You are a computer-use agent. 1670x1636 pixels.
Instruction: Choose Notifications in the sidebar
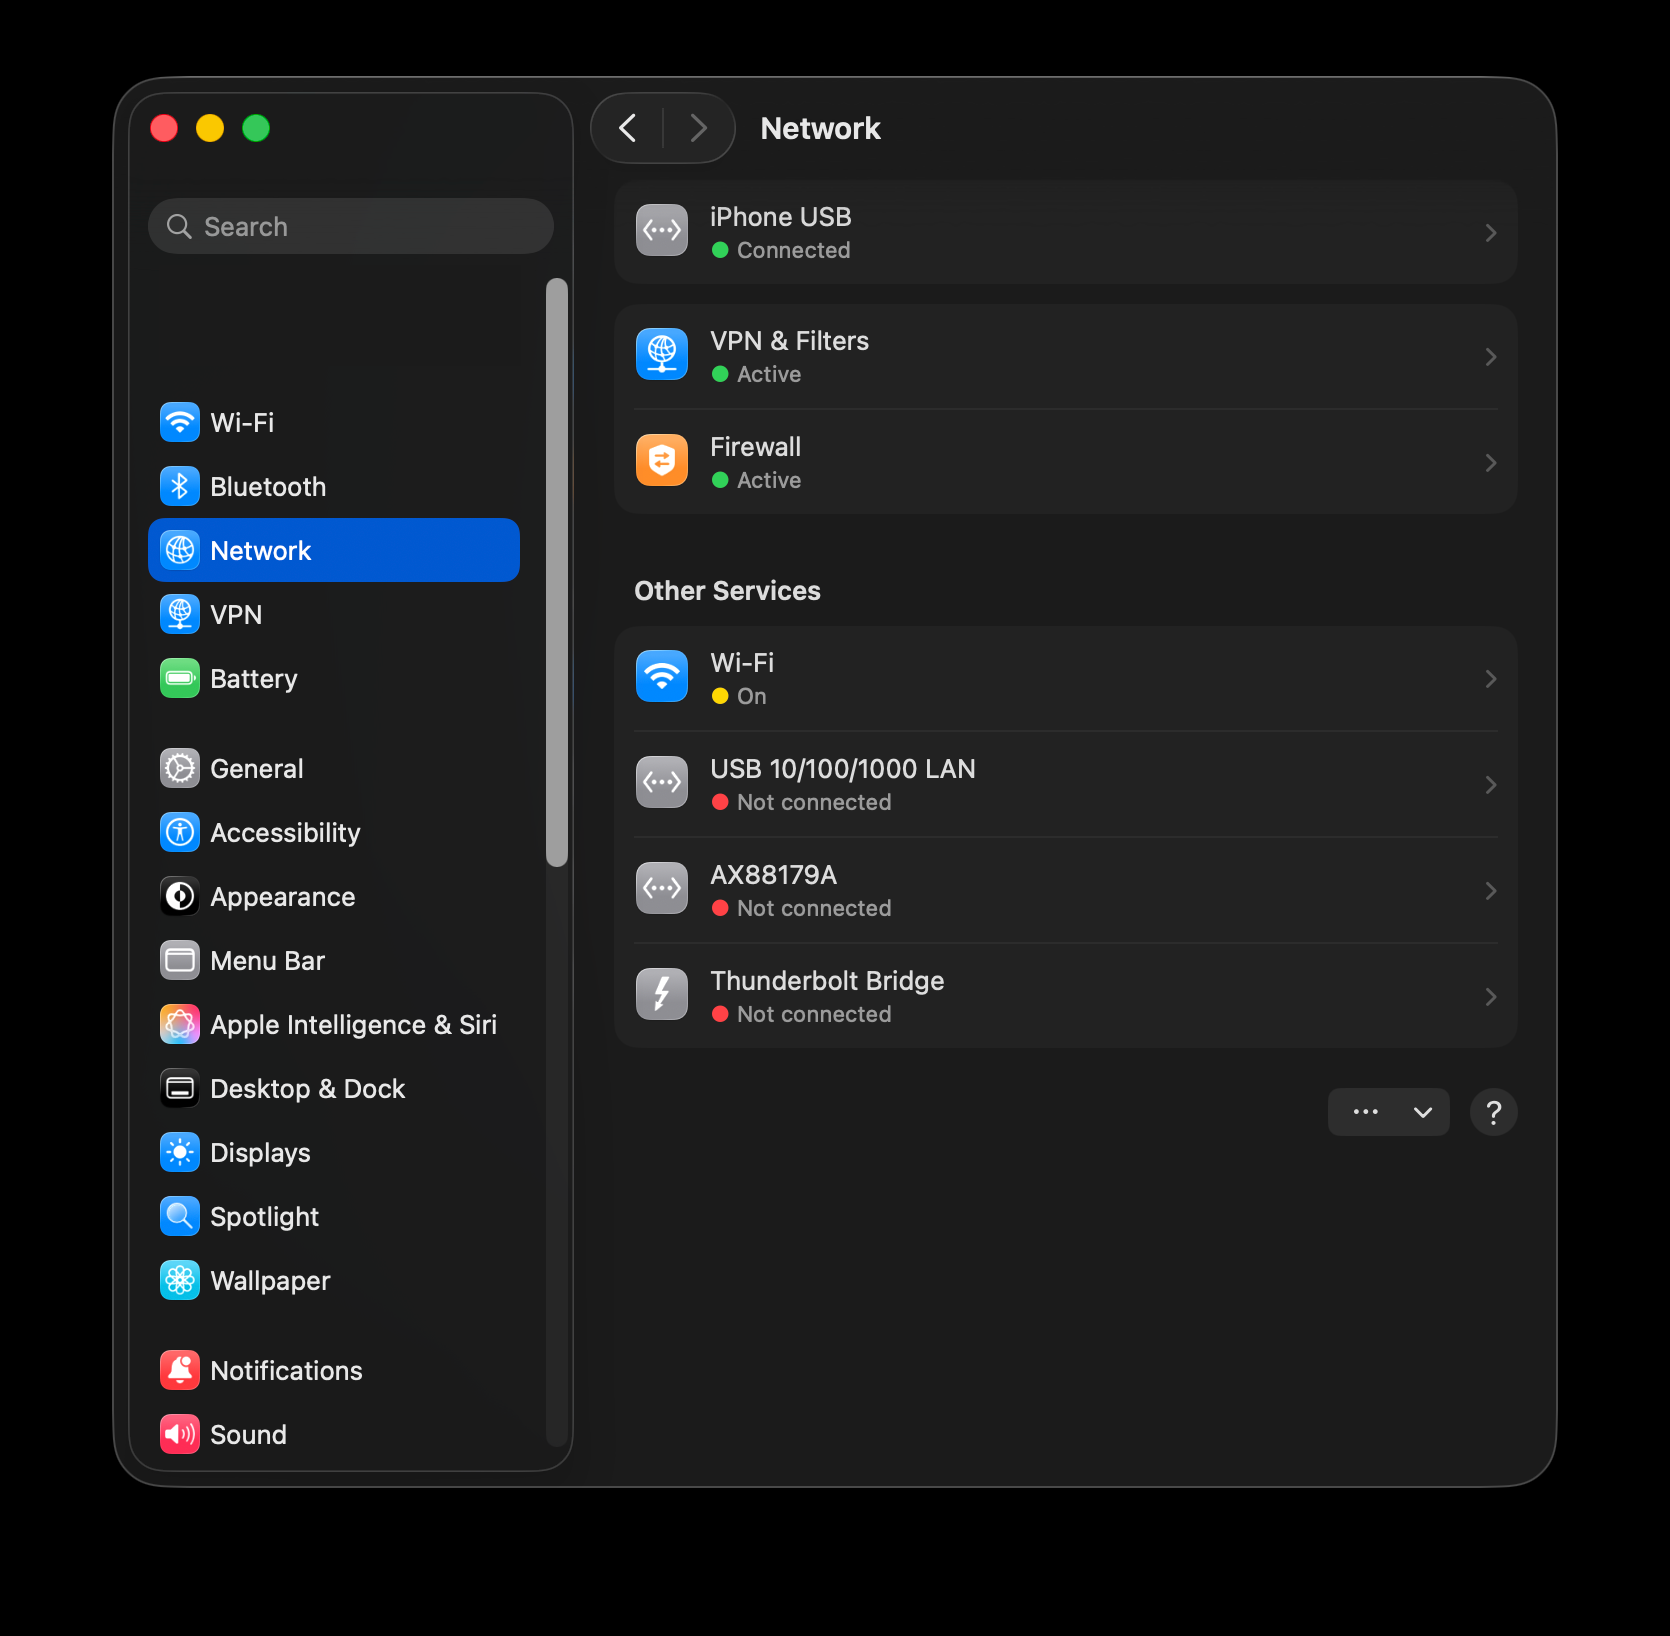pyautogui.click(x=286, y=1371)
